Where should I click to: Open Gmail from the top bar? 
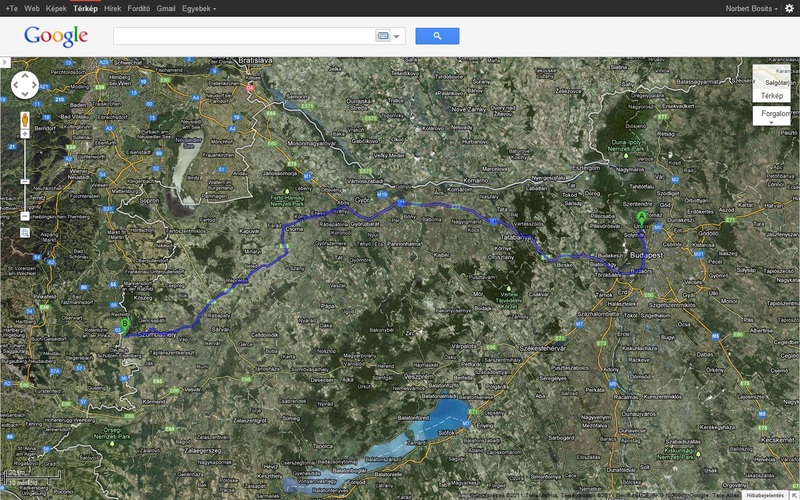point(165,8)
